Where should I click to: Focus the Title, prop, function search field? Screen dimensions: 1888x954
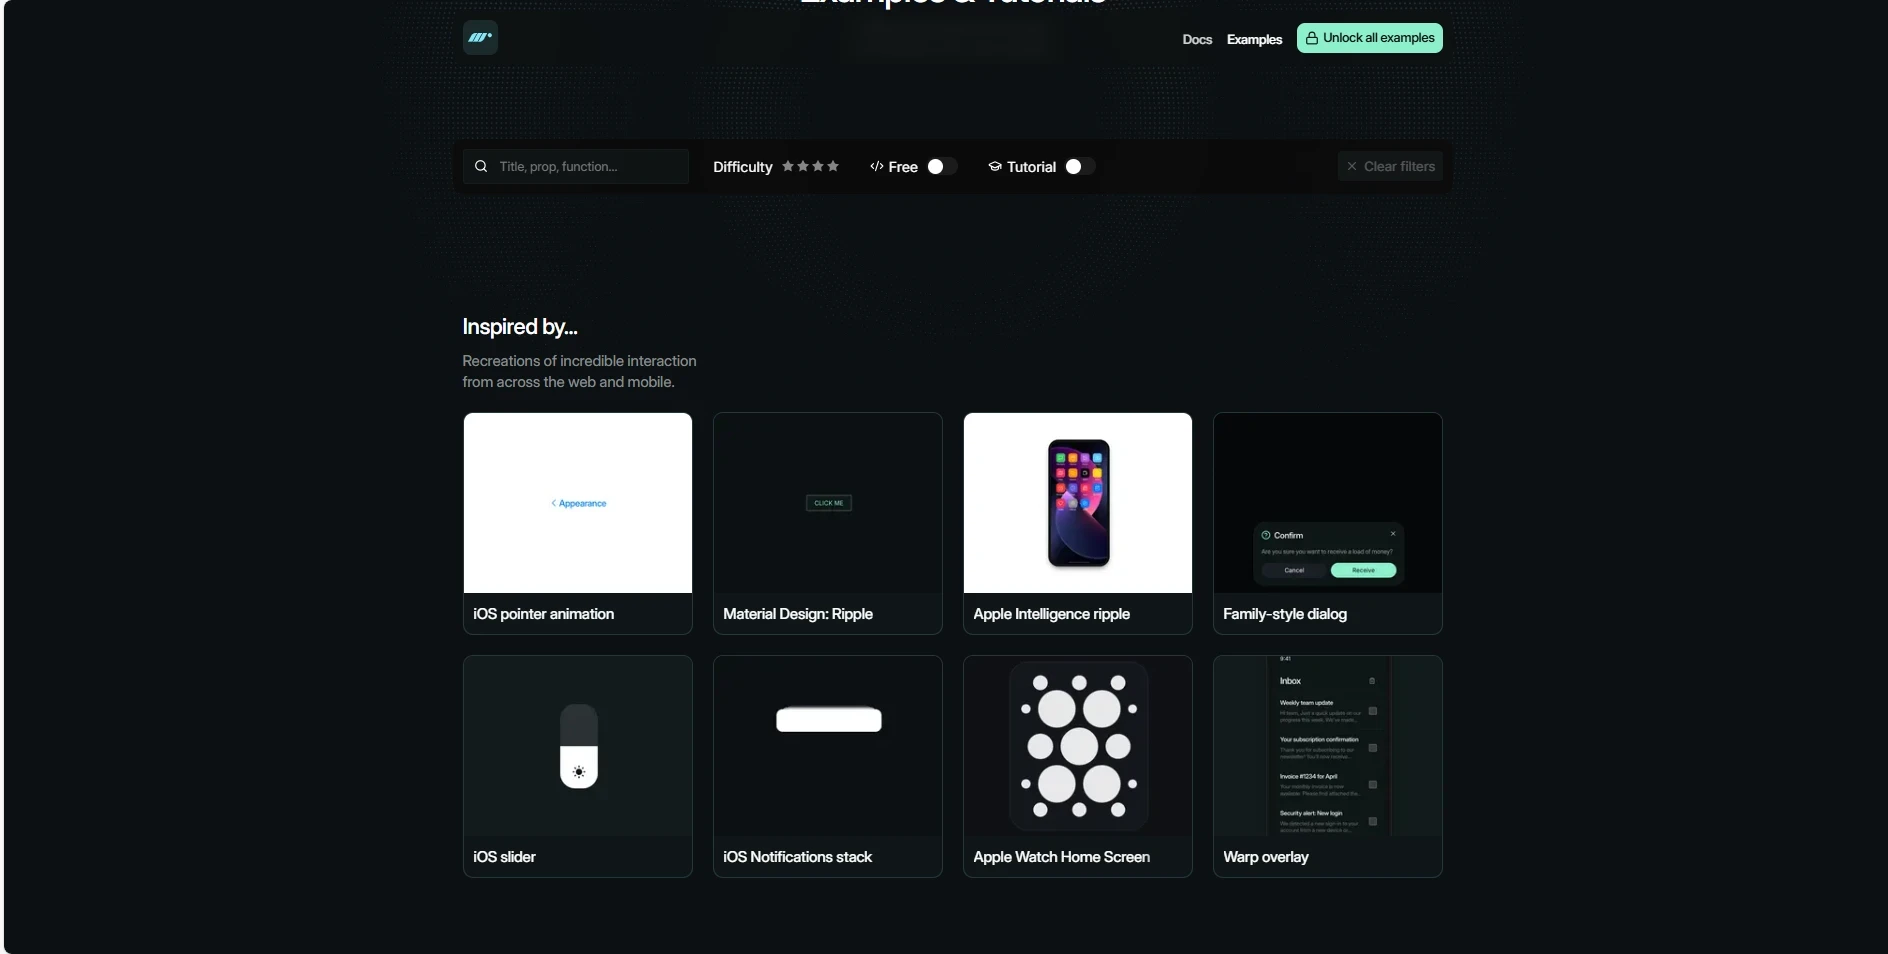576,166
